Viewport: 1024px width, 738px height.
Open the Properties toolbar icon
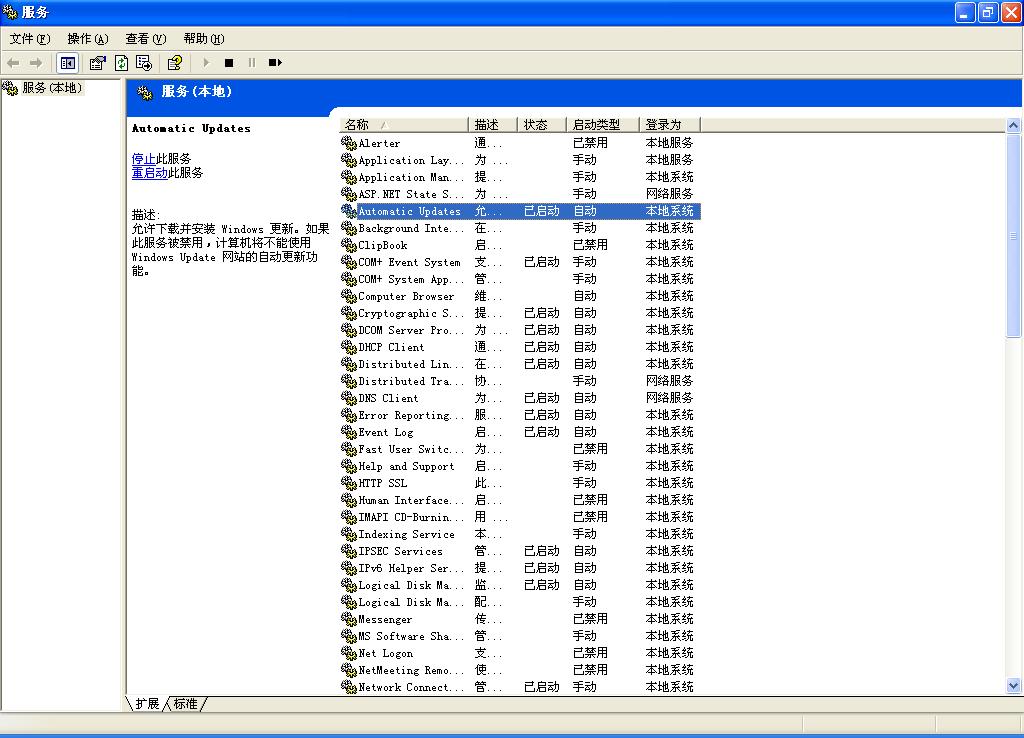pos(97,63)
